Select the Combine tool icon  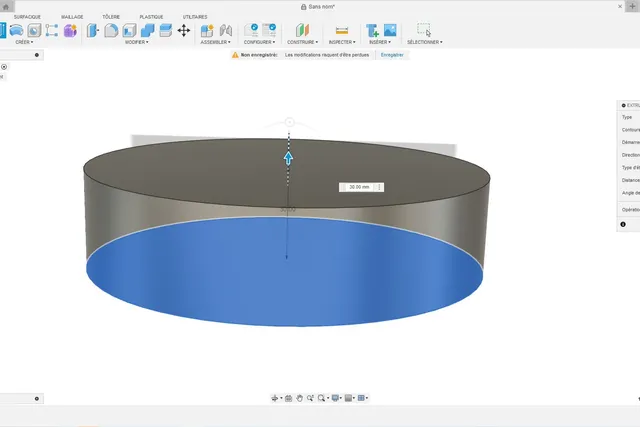[147, 30]
